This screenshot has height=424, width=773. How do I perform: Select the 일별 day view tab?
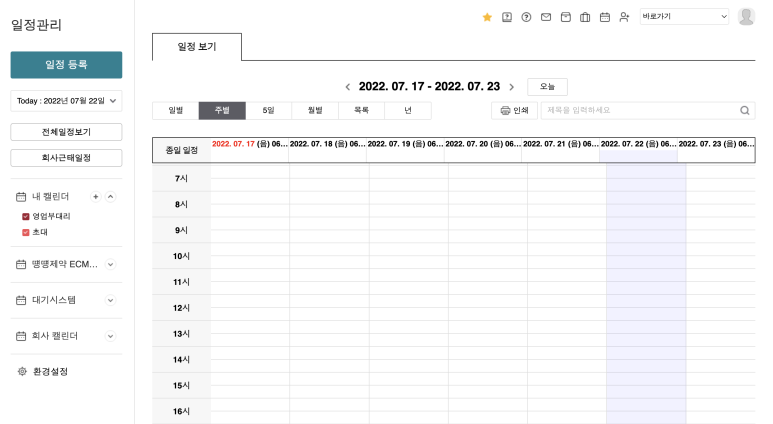(x=175, y=111)
